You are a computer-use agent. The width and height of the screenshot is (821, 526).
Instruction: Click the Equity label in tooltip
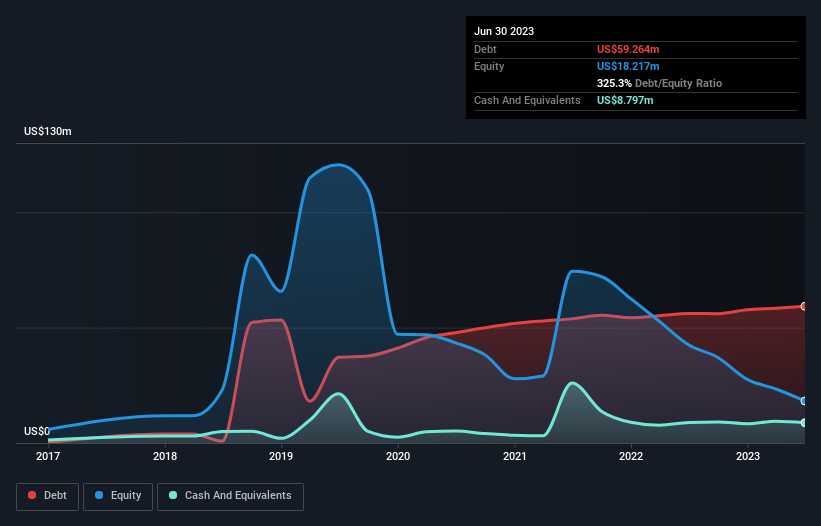pos(489,66)
